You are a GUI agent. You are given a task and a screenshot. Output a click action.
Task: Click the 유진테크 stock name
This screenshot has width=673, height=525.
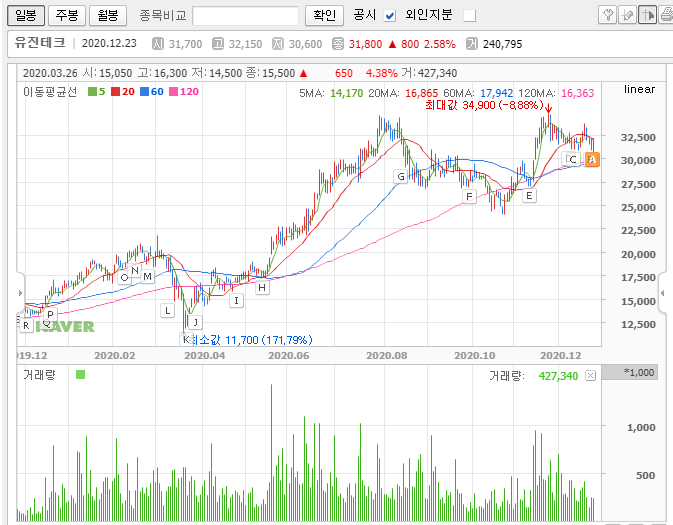40,42
